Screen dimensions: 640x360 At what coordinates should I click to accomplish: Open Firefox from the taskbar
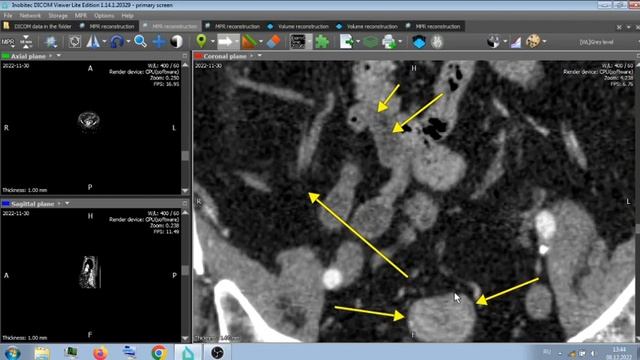(100, 352)
